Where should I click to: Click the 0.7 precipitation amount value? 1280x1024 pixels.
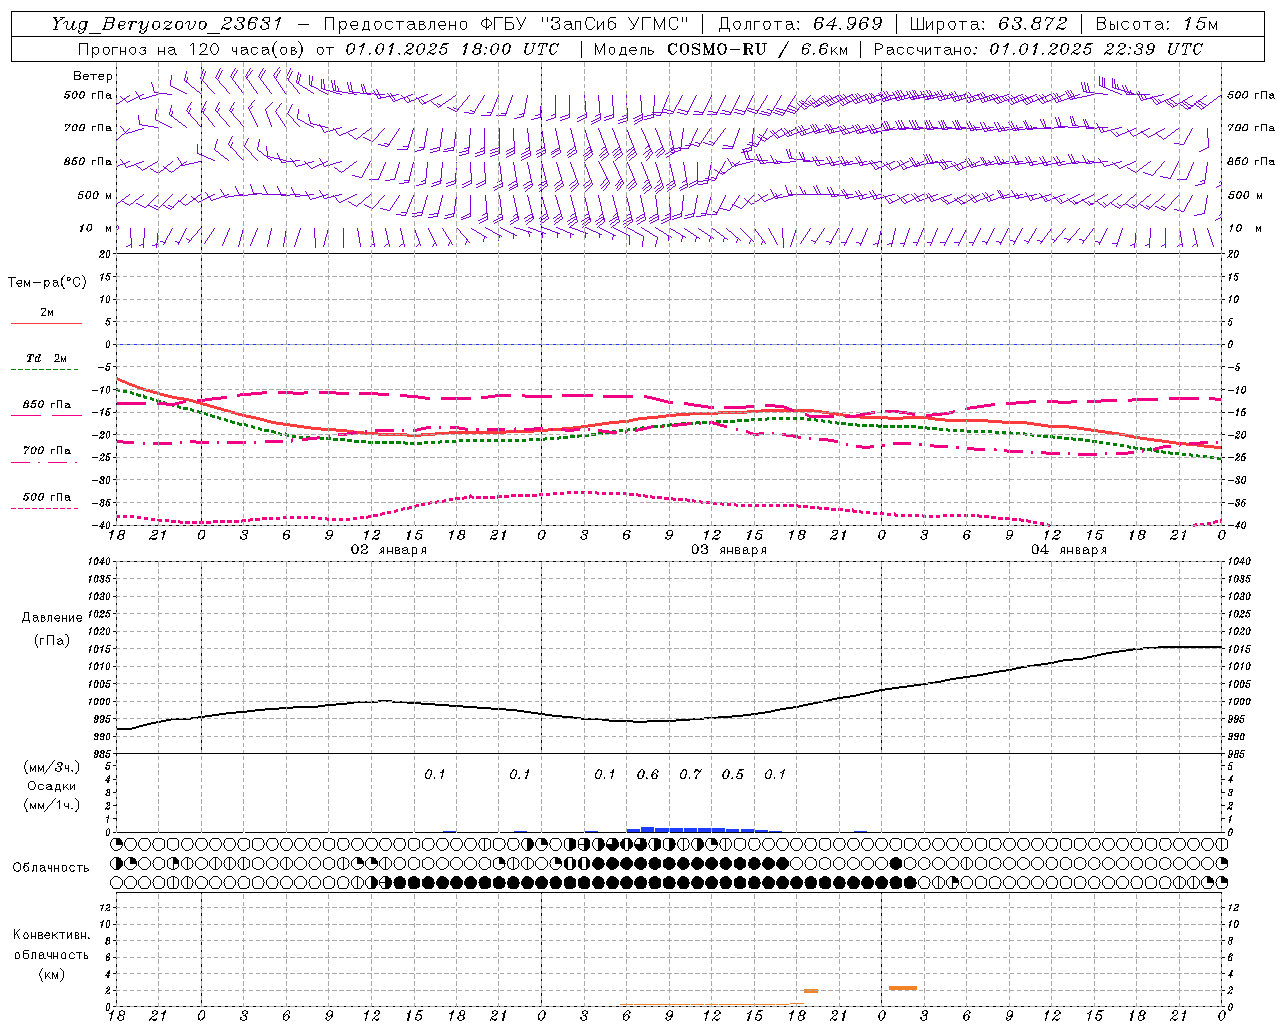pos(690,774)
